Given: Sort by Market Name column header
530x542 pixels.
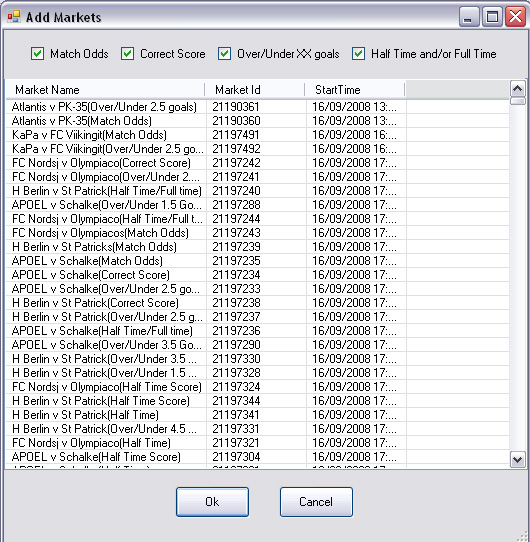Looking at the screenshot, I should [105, 90].
